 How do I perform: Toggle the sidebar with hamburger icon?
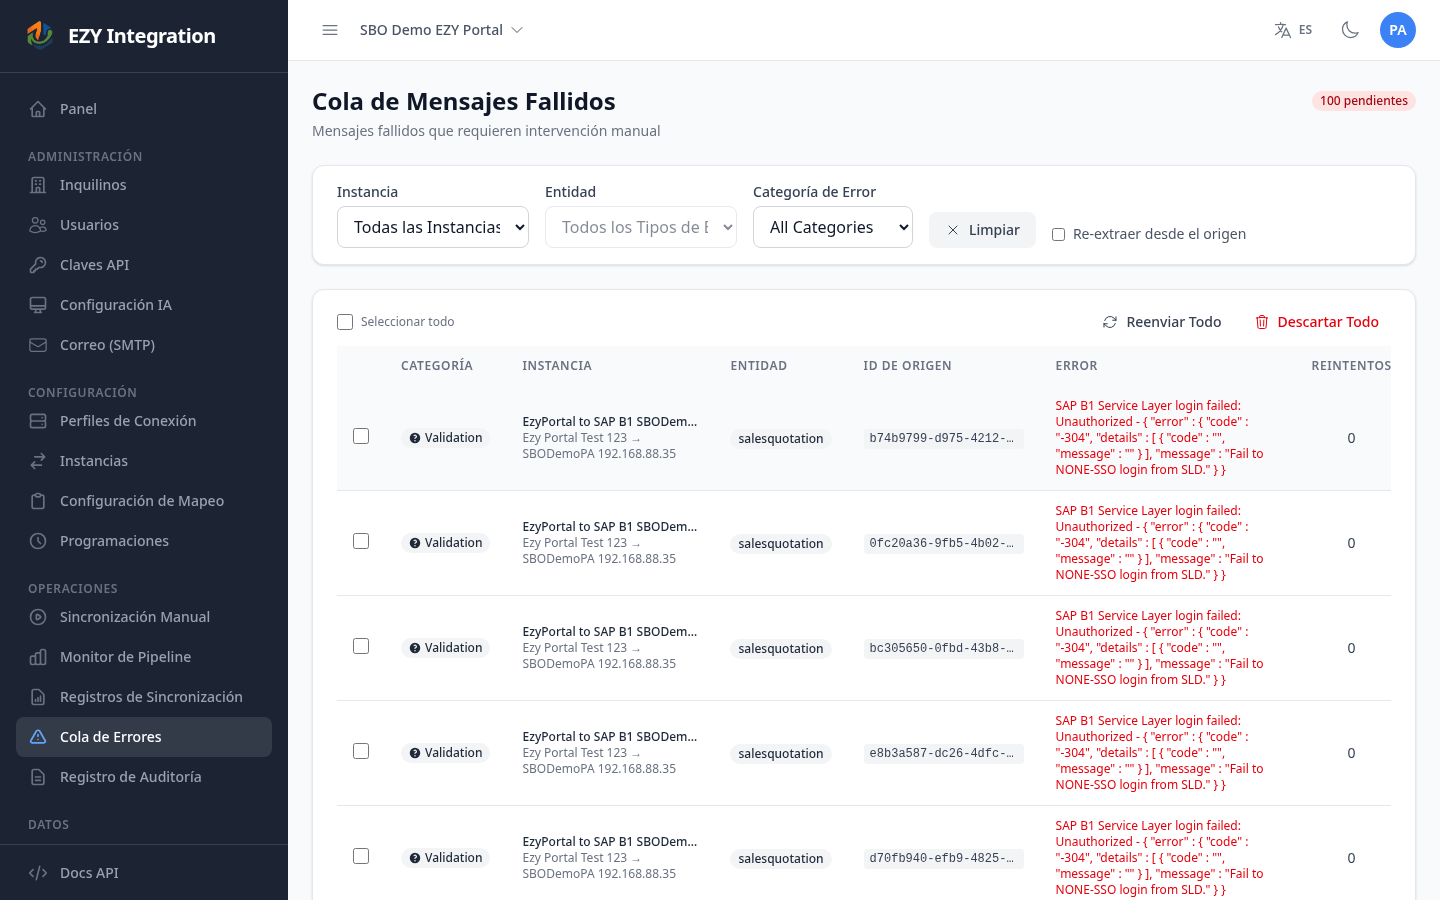[x=330, y=30]
